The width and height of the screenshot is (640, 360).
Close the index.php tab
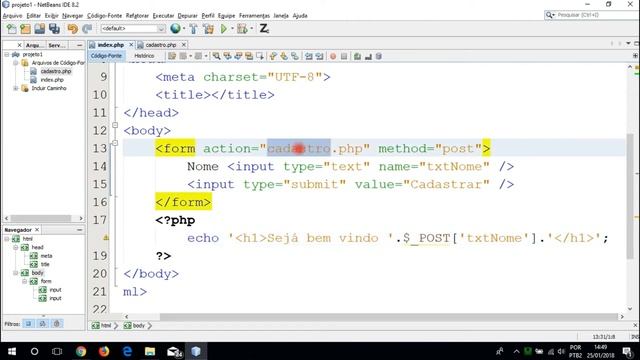click(131, 44)
